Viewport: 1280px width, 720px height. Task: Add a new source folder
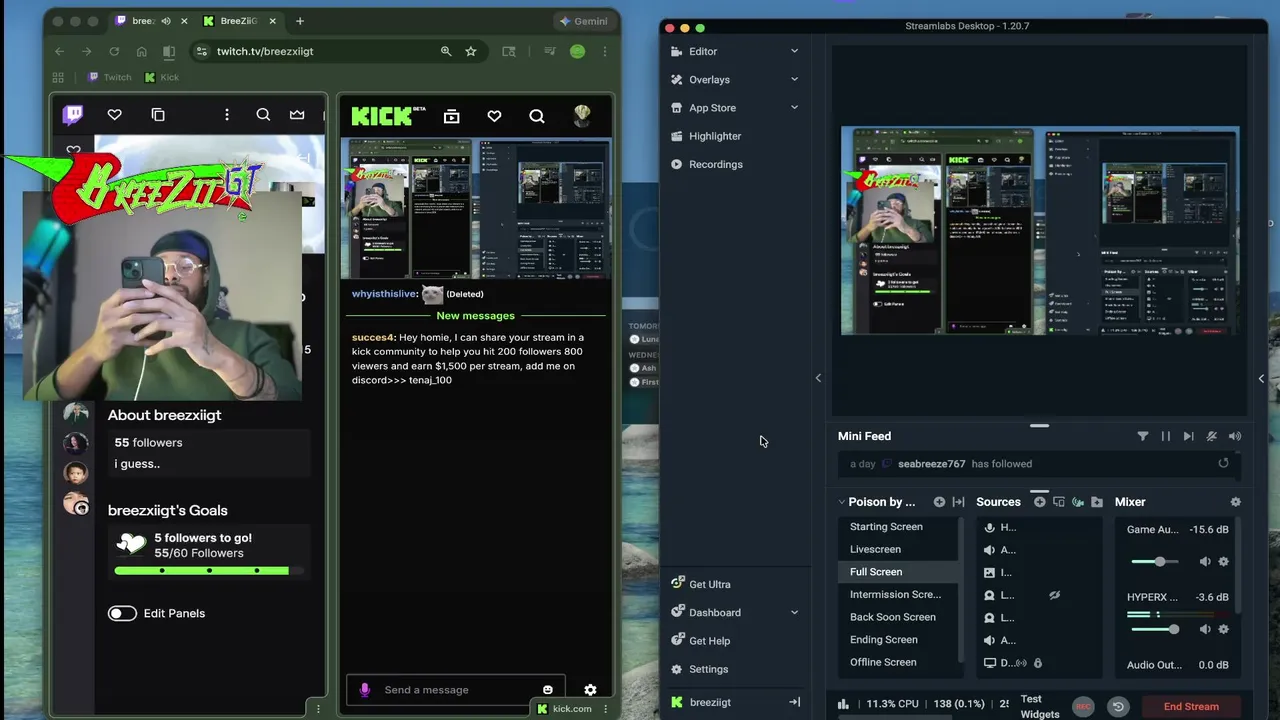(x=1097, y=502)
